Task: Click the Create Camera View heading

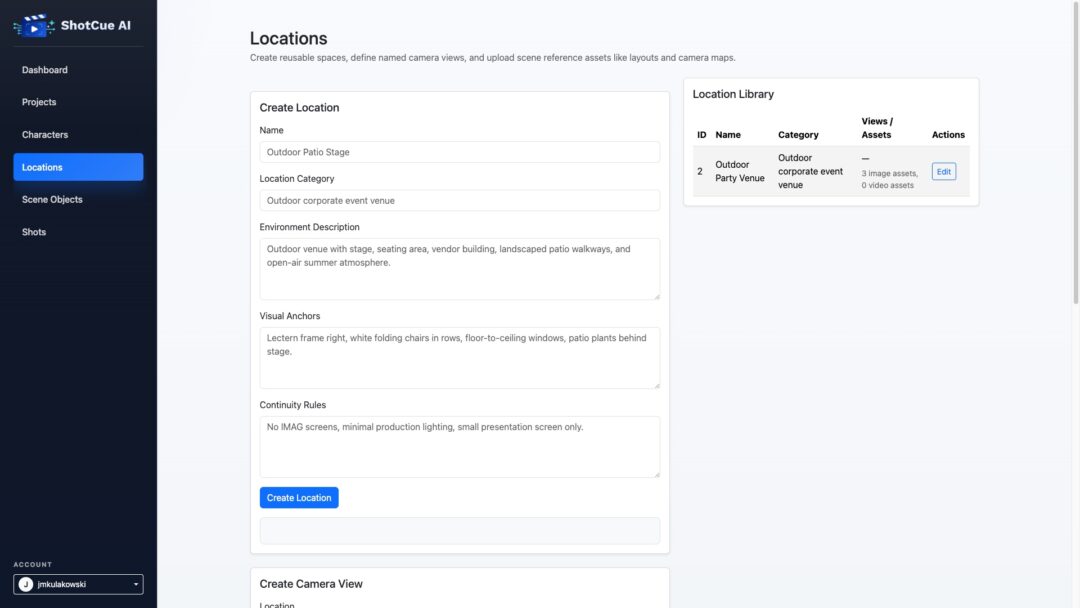Action: [311, 584]
